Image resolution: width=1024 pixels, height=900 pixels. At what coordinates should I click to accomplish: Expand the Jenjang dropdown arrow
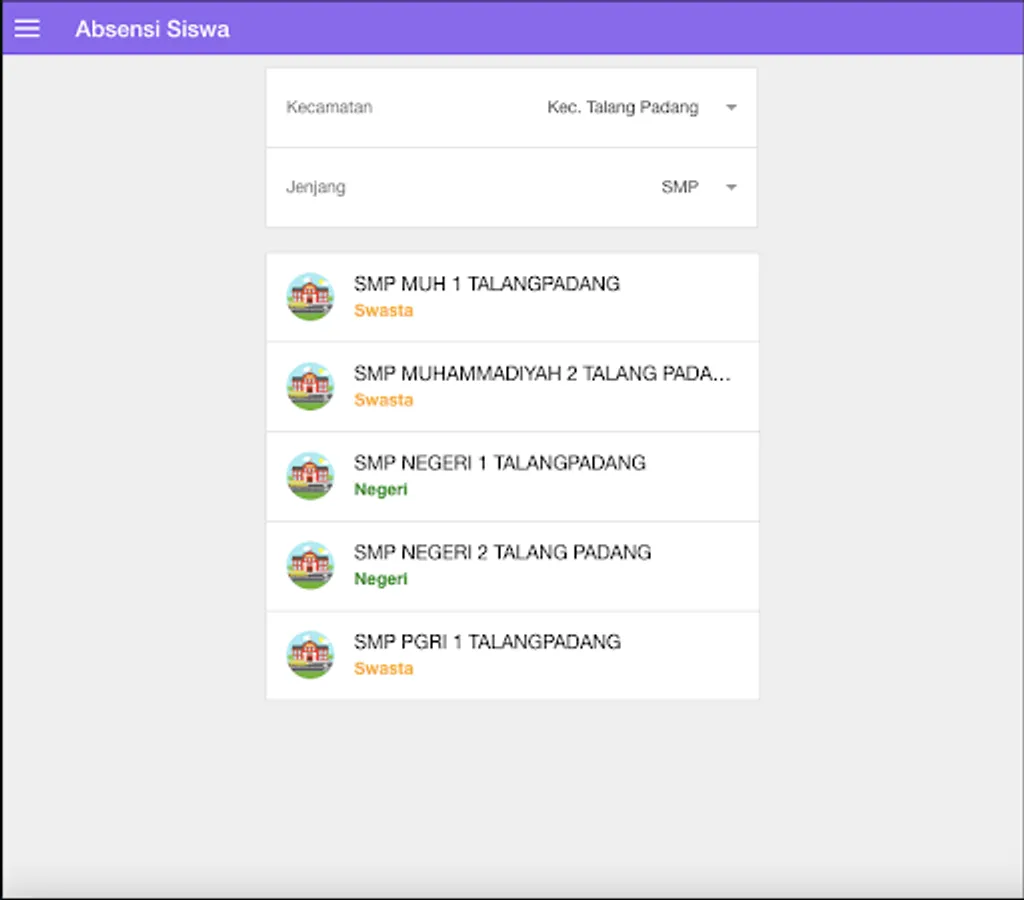point(731,188)
